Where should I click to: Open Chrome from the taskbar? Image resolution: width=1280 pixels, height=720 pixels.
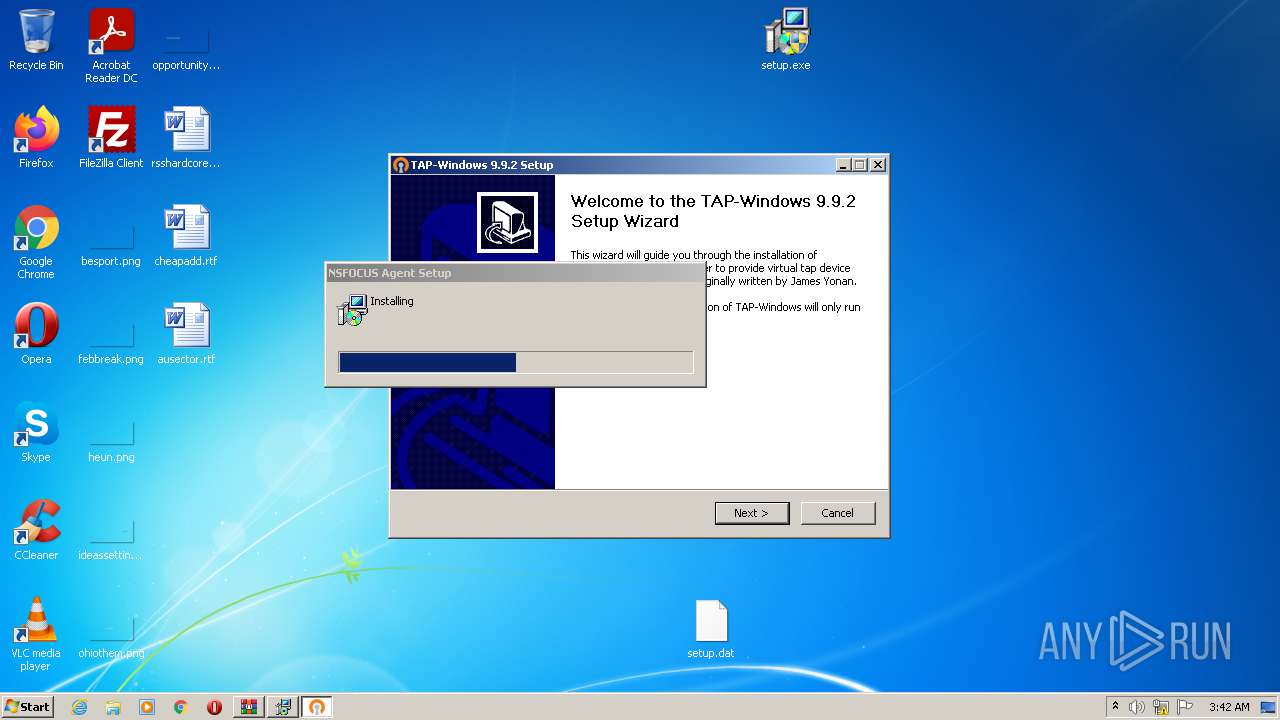[181, 707]
